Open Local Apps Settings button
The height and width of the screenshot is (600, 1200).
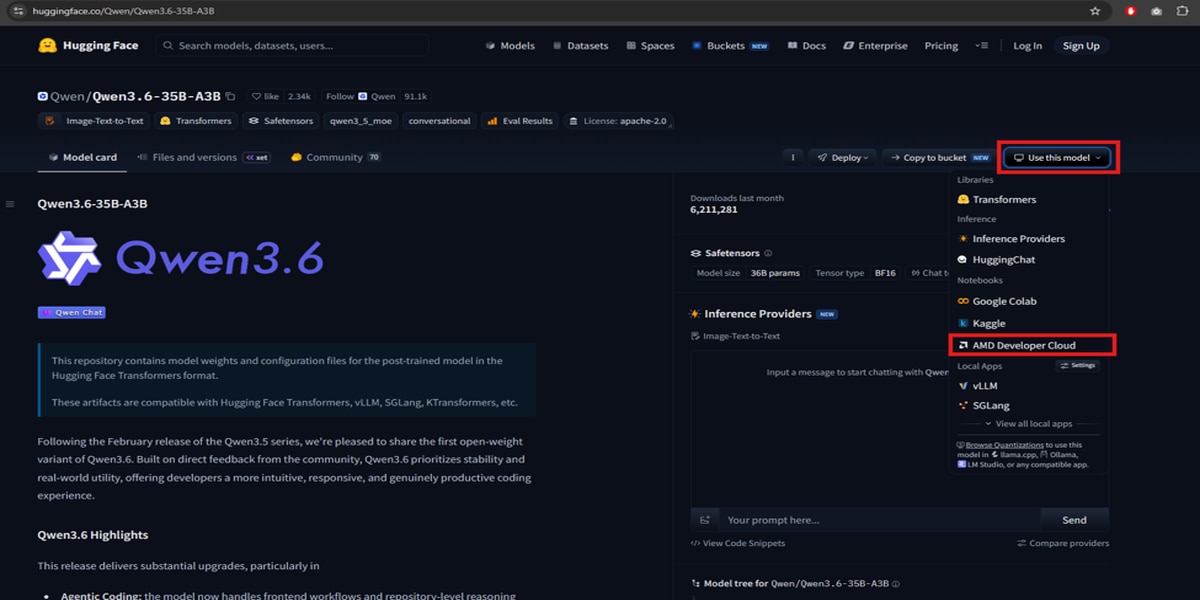click(1078, 366)
